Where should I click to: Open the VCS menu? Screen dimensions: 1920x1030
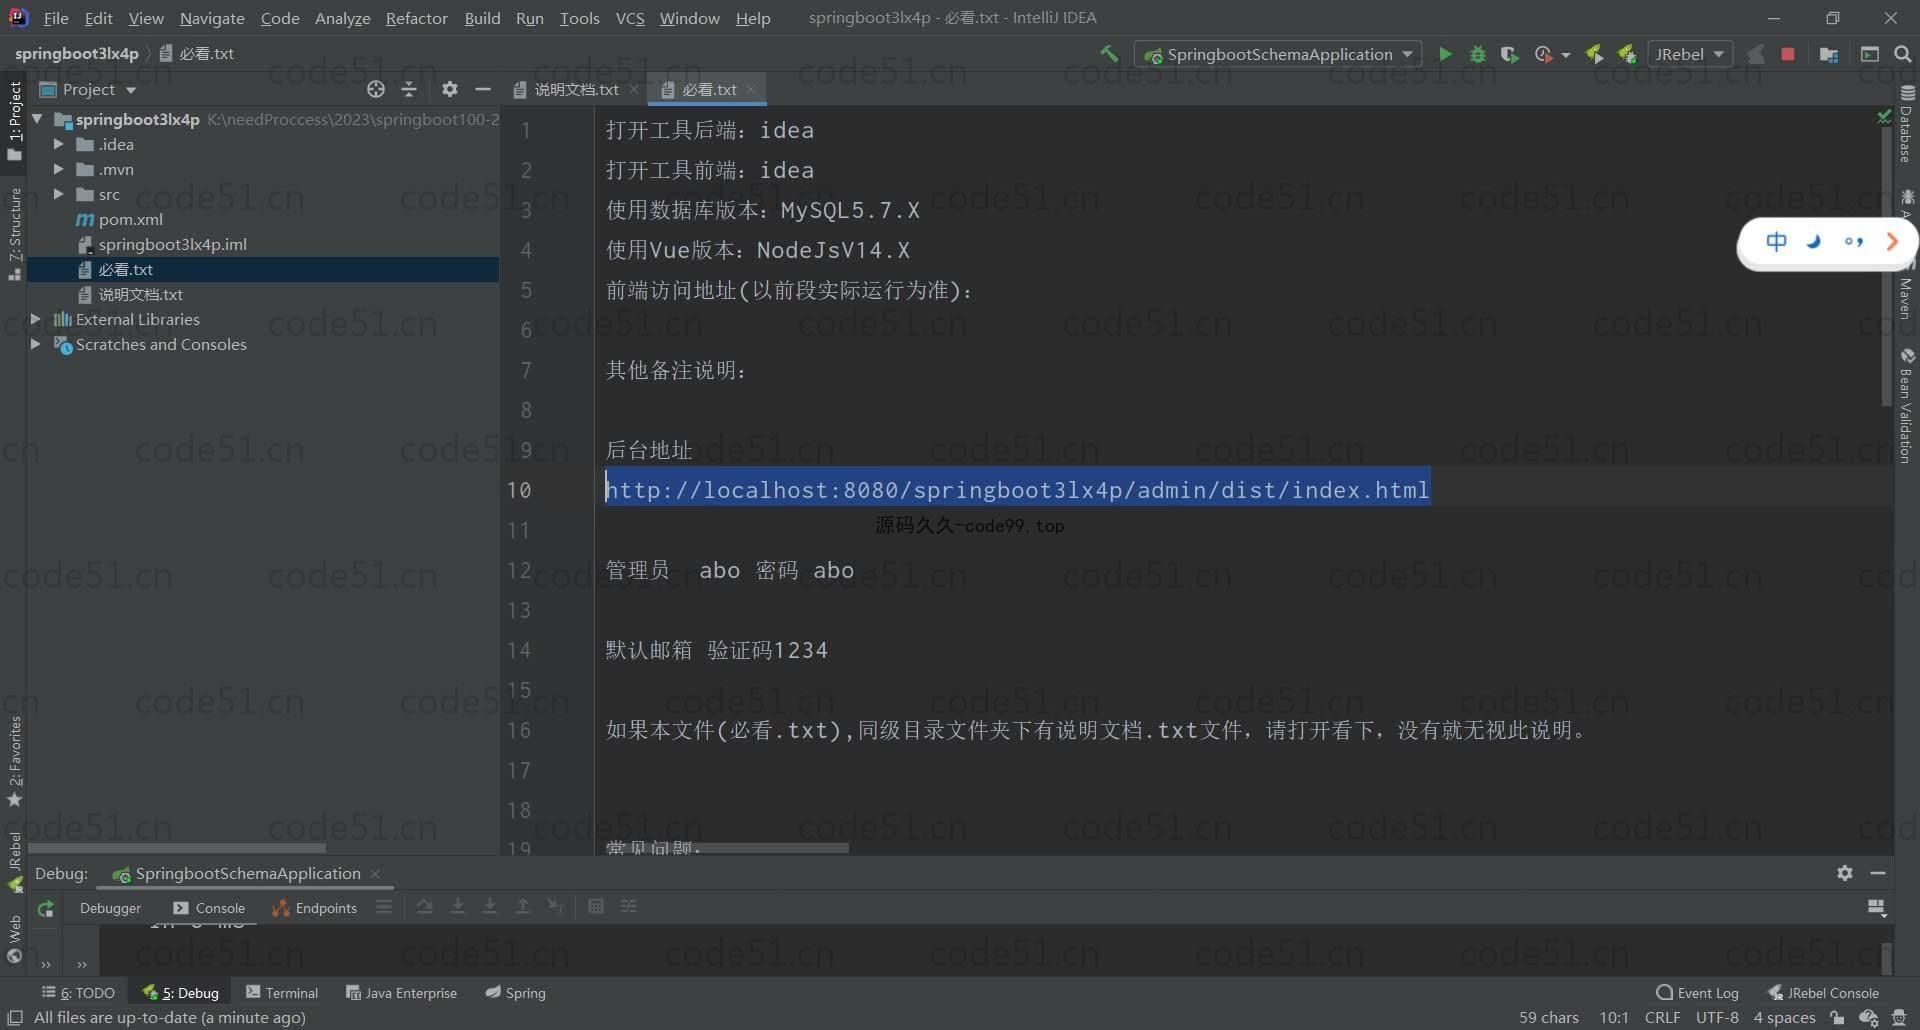629,18
